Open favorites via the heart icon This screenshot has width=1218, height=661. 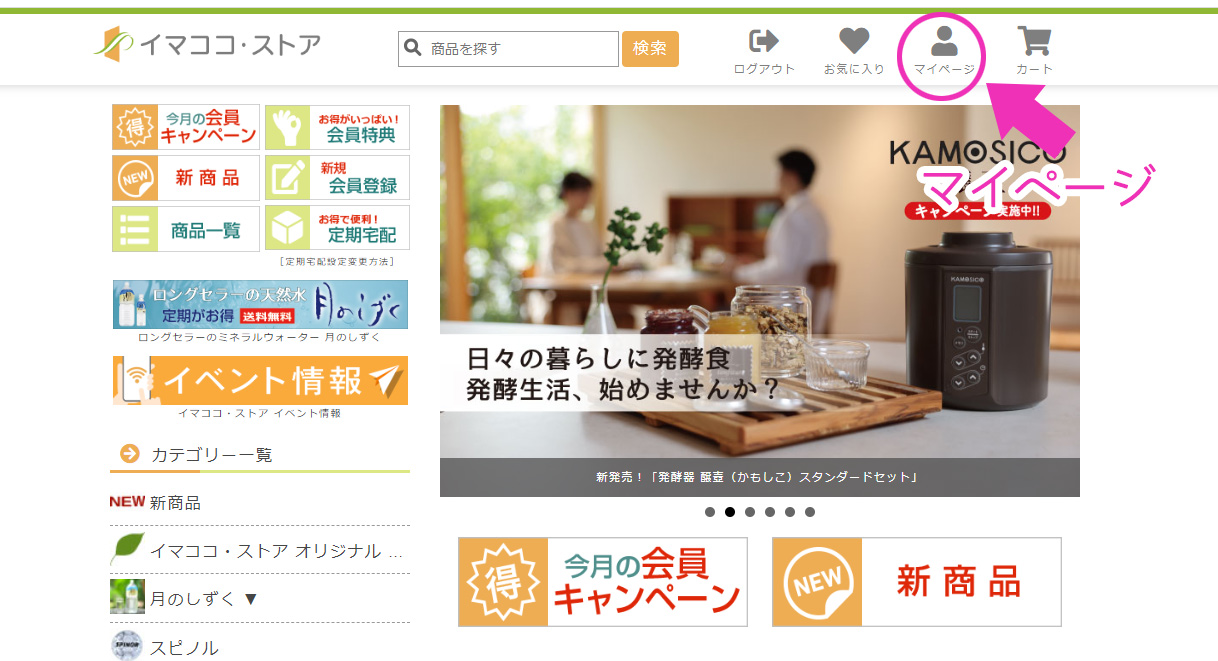coord(853,41)
